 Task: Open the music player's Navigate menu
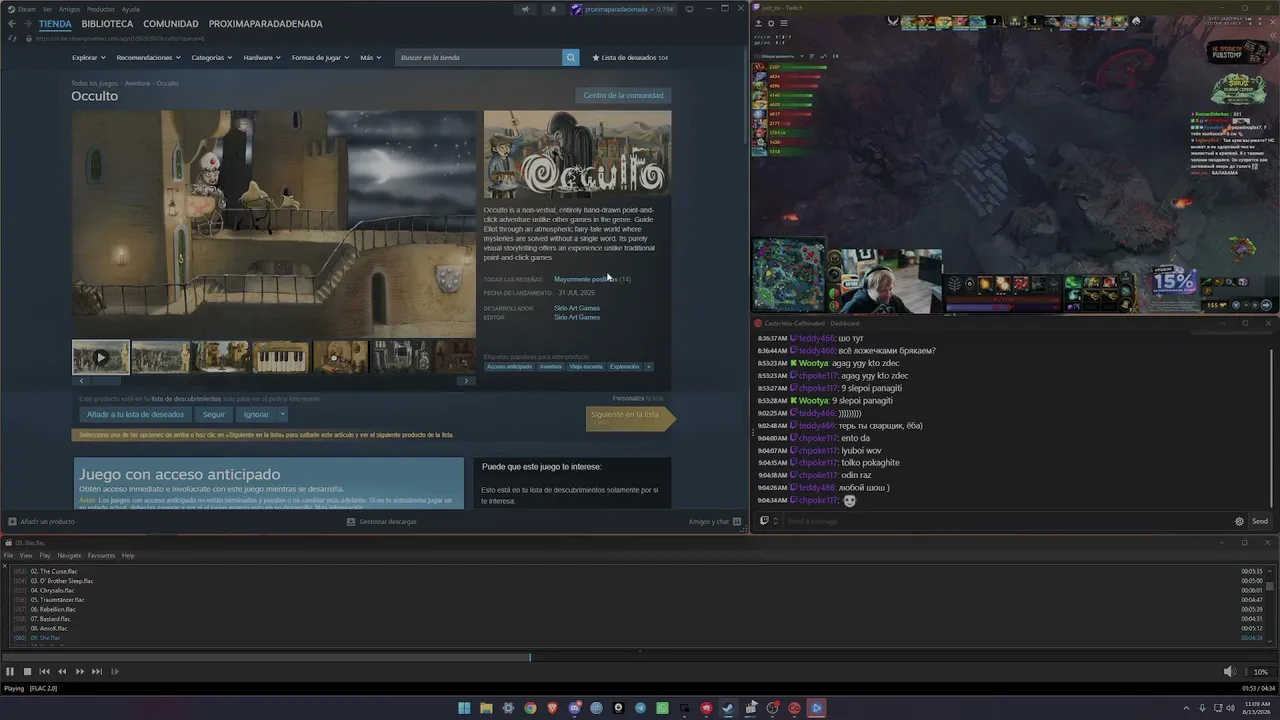[69, 555]
